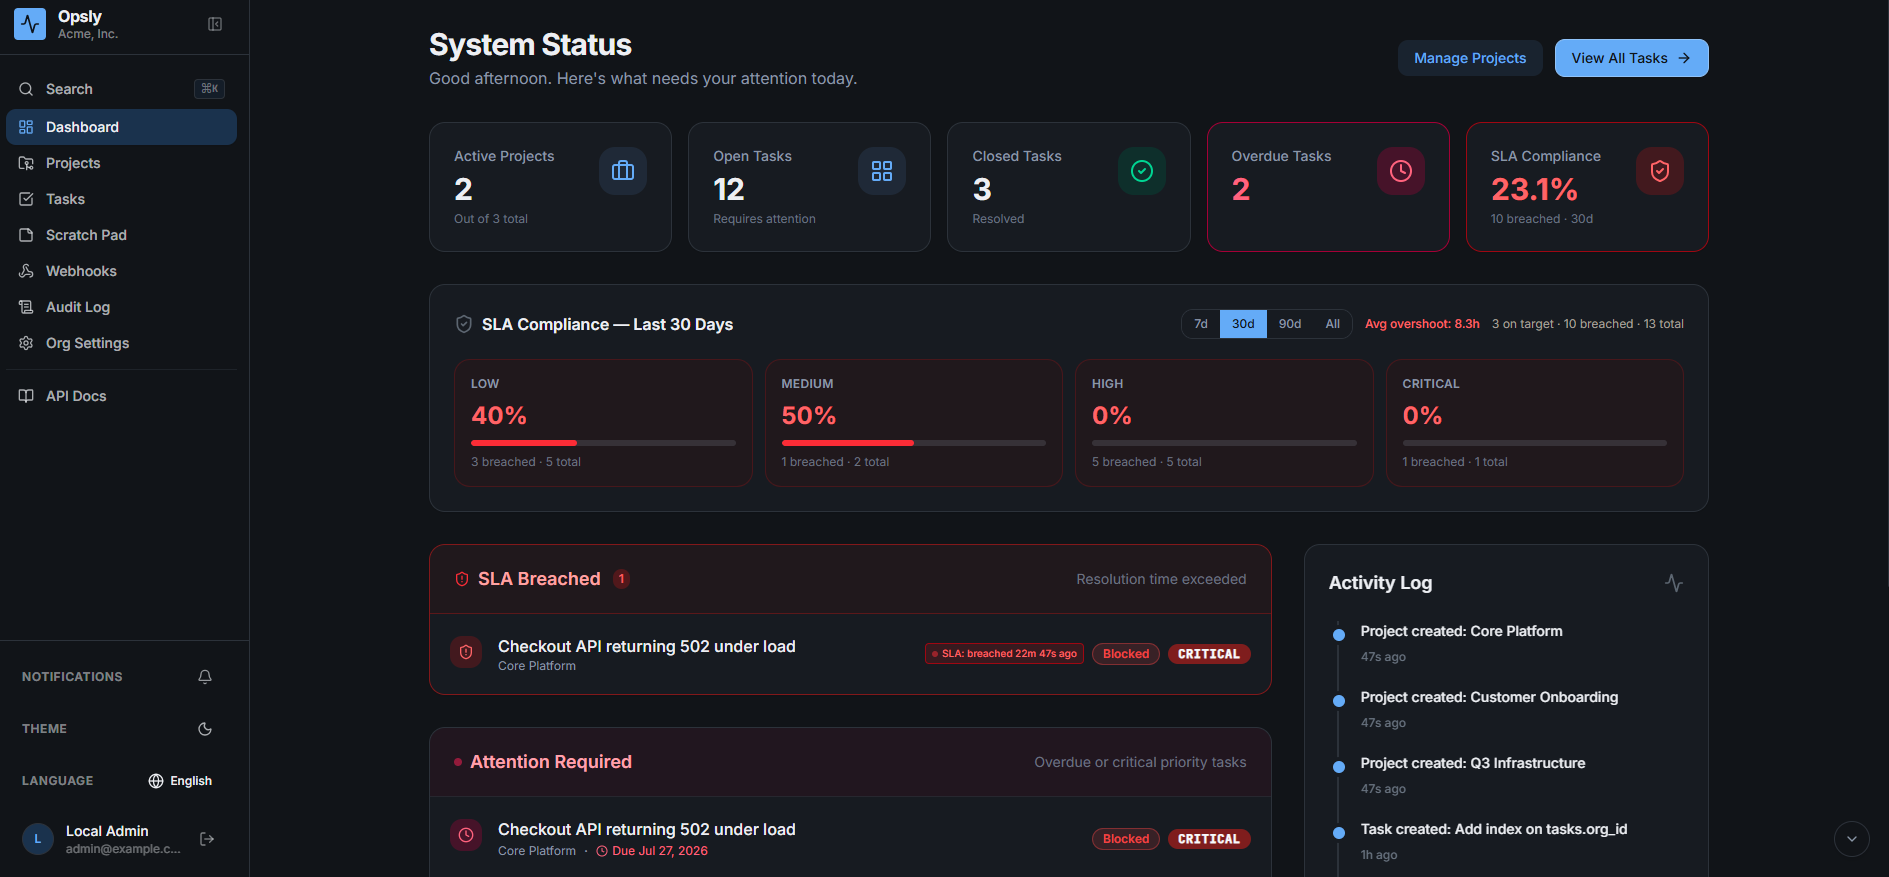This screenshot has height=877, width=1889.
Task: Click the shield icon in SLA Breached header
Action: (462, 579)
